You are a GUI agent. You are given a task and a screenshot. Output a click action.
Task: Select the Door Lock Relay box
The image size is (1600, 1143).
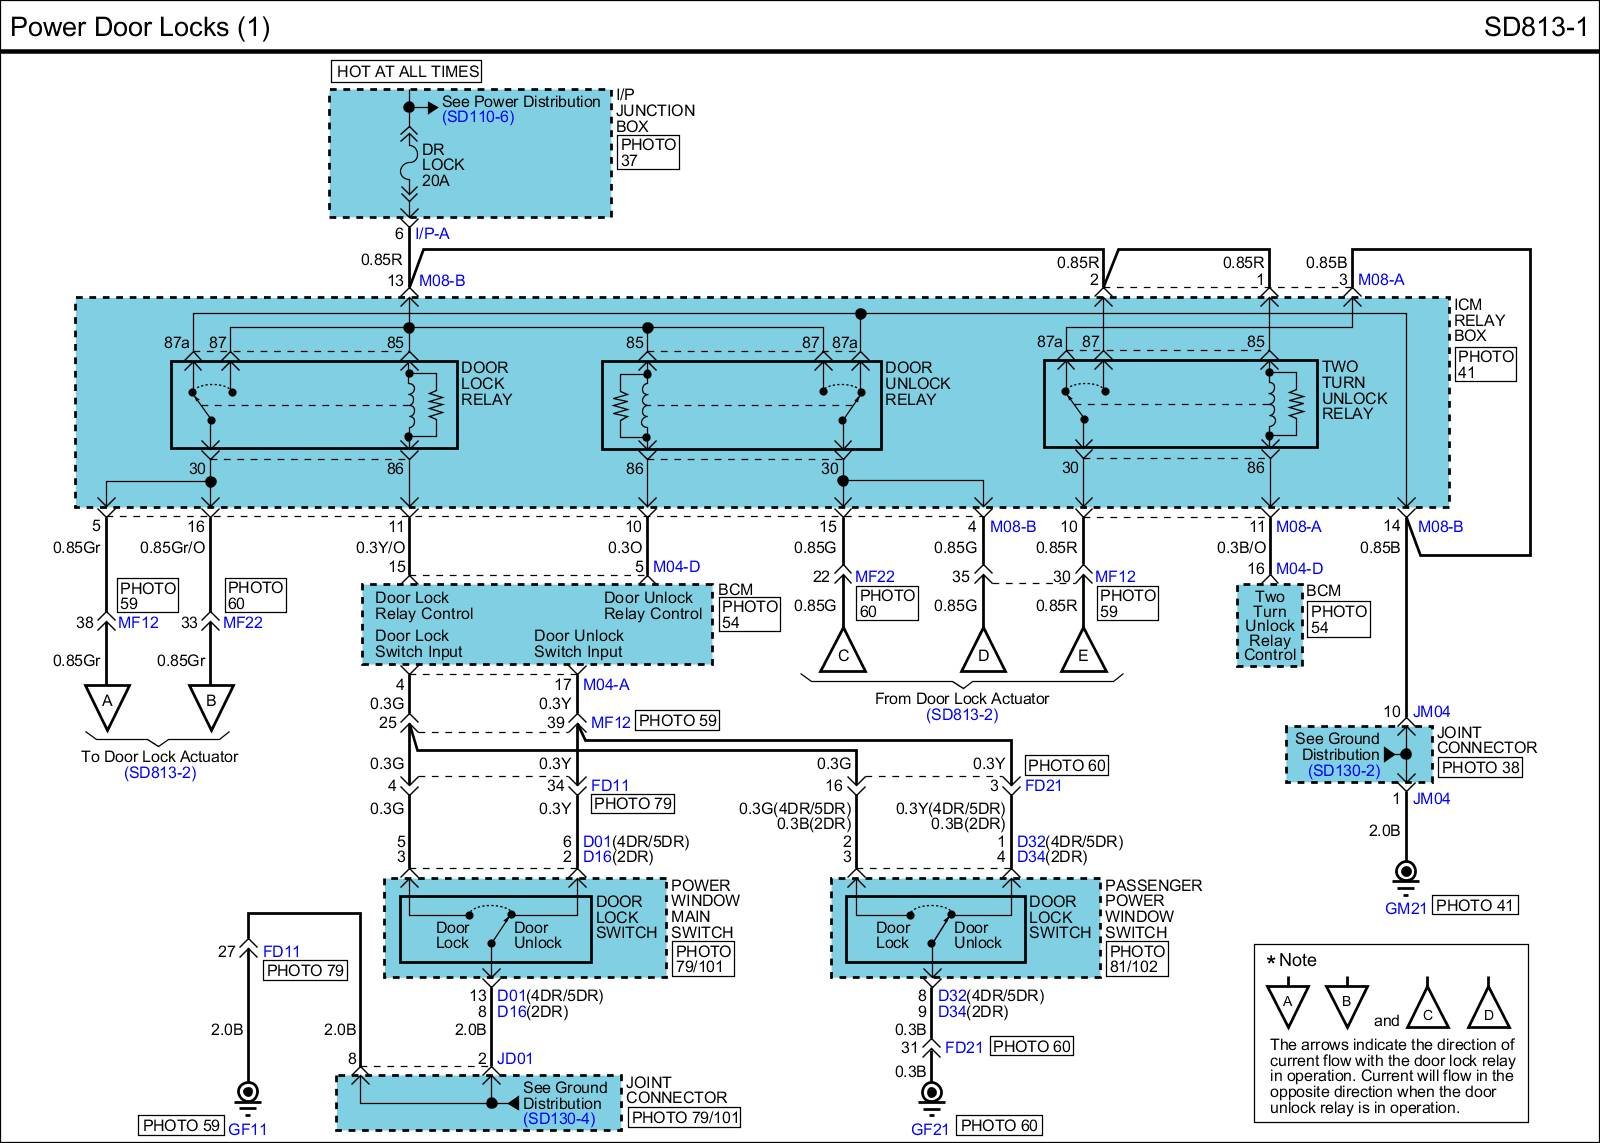click(x=314, y=405)
